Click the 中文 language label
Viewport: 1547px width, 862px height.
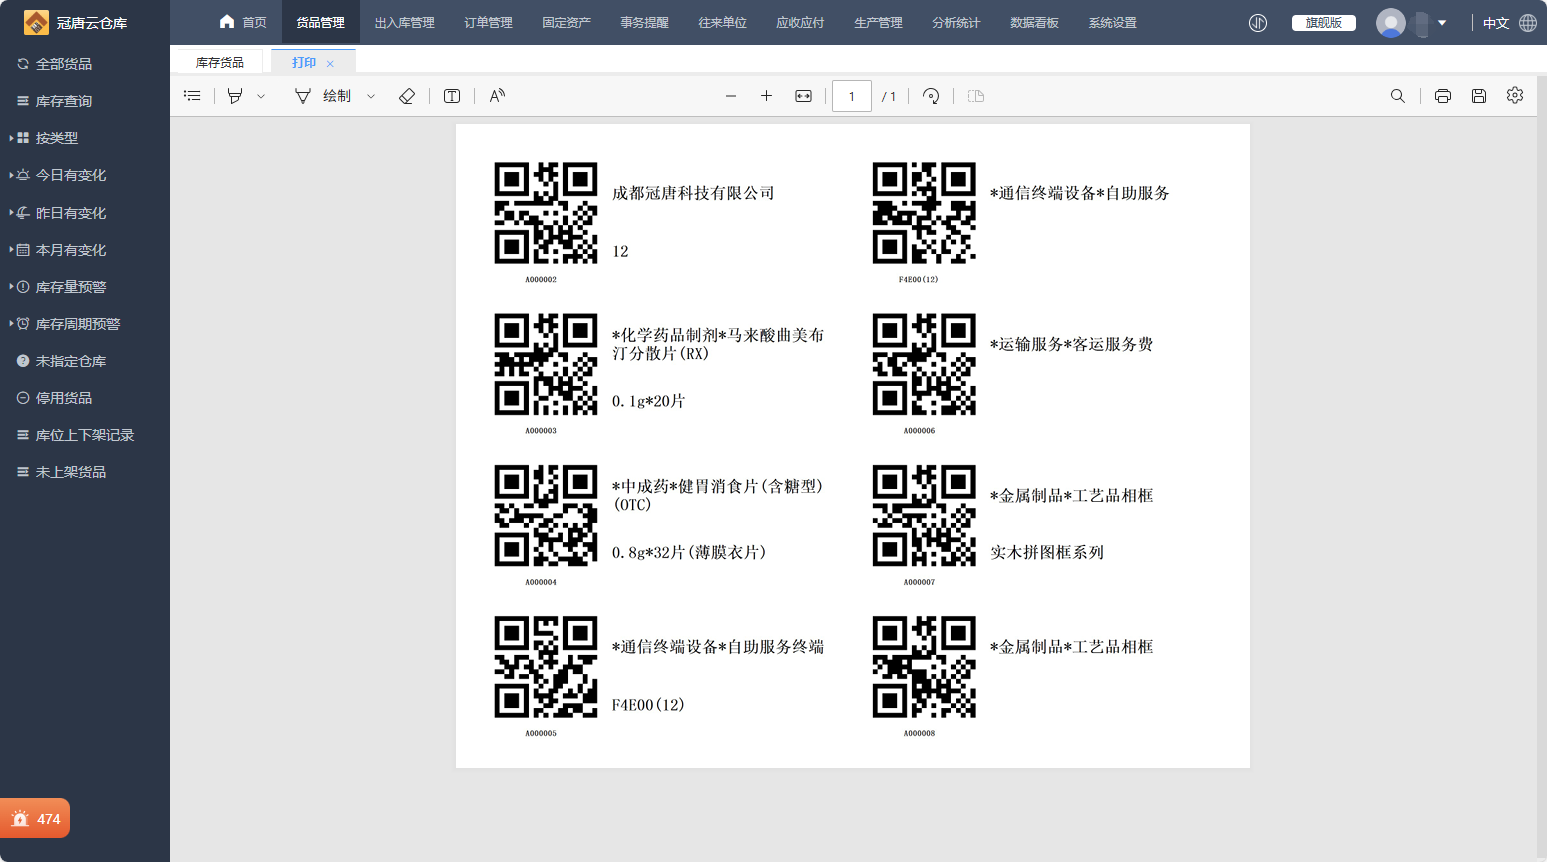point(1496,23)
